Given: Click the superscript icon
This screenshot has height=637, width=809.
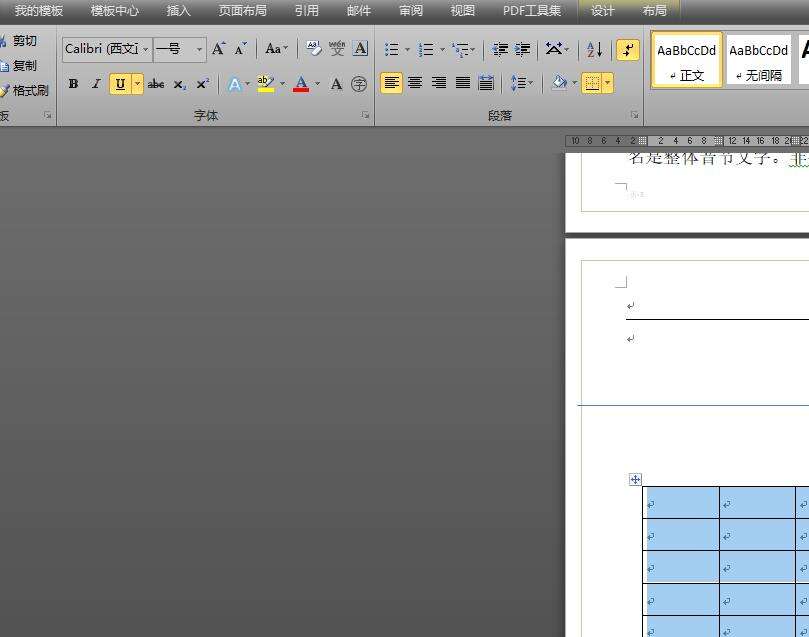Looking at the screenshot, I should point(202,84).
